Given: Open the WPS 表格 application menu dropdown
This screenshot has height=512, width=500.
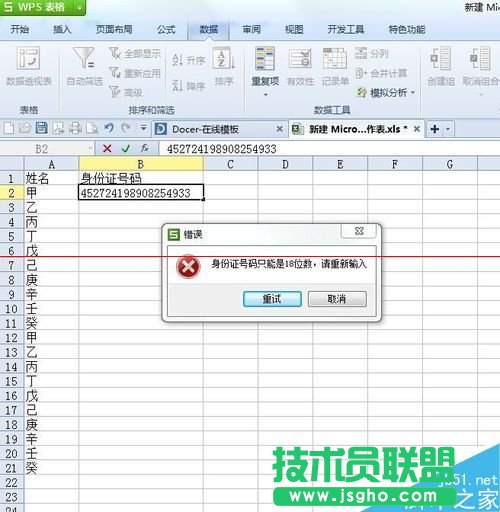Looking at the screenshot, I should point(79,7).
